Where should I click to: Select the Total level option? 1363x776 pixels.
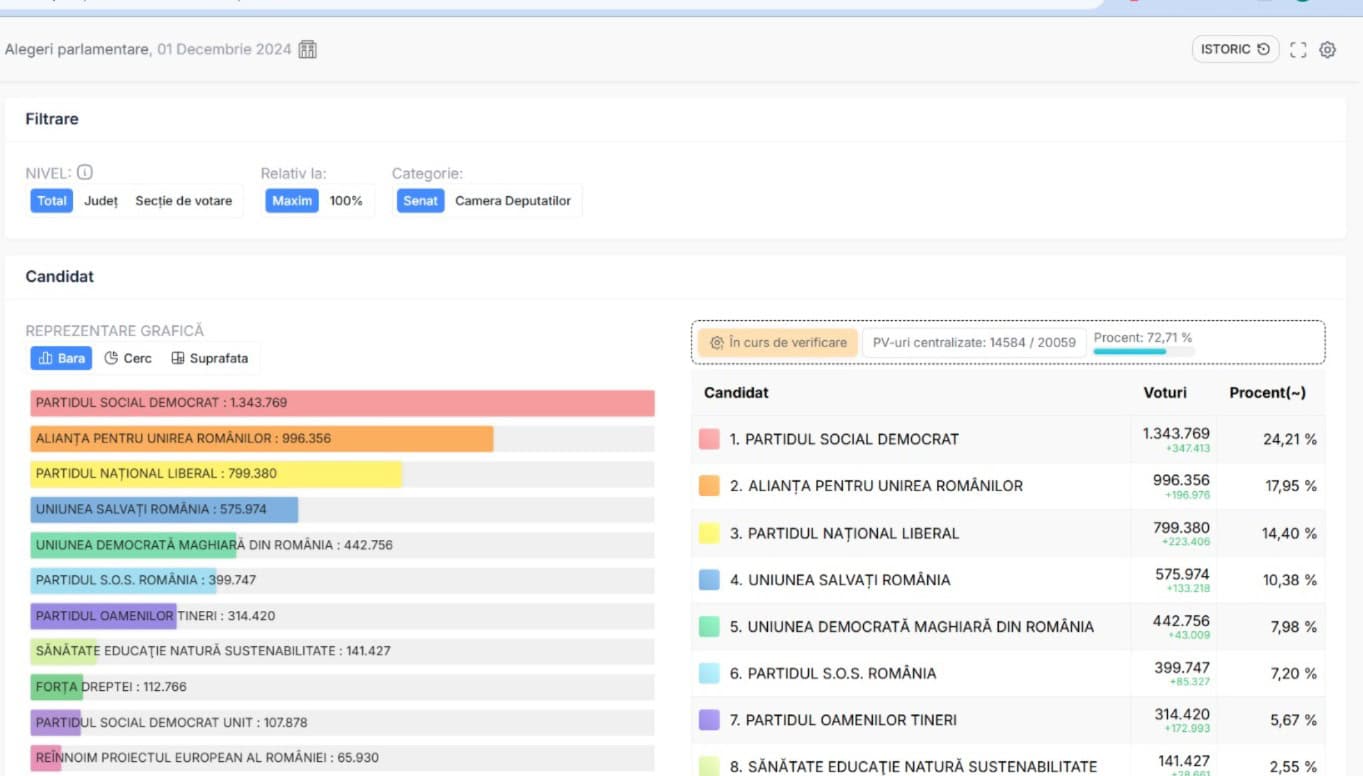[52, 201]
